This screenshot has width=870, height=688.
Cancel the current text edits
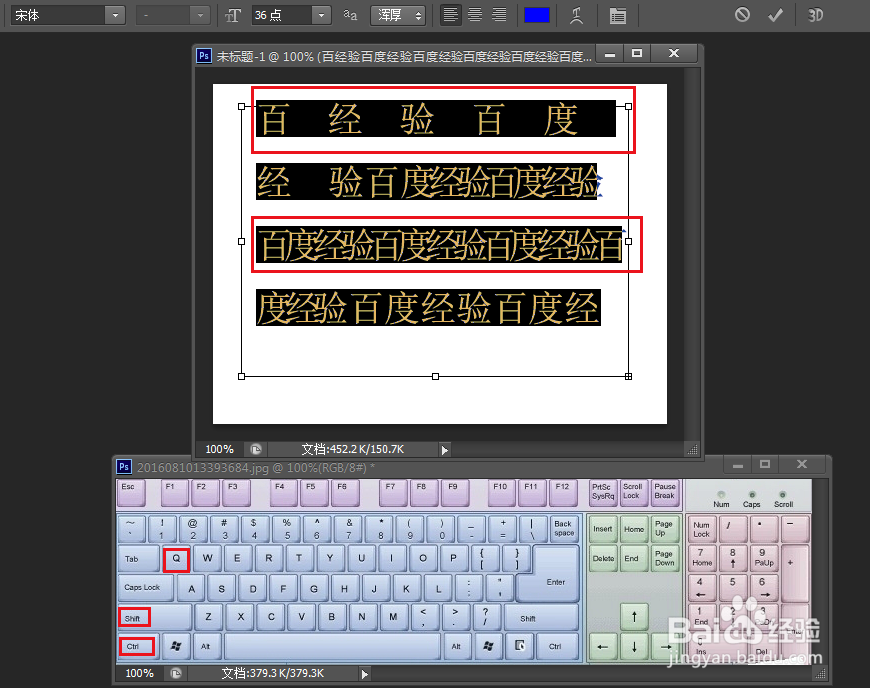pyautogui.click(x=742, y=15)
